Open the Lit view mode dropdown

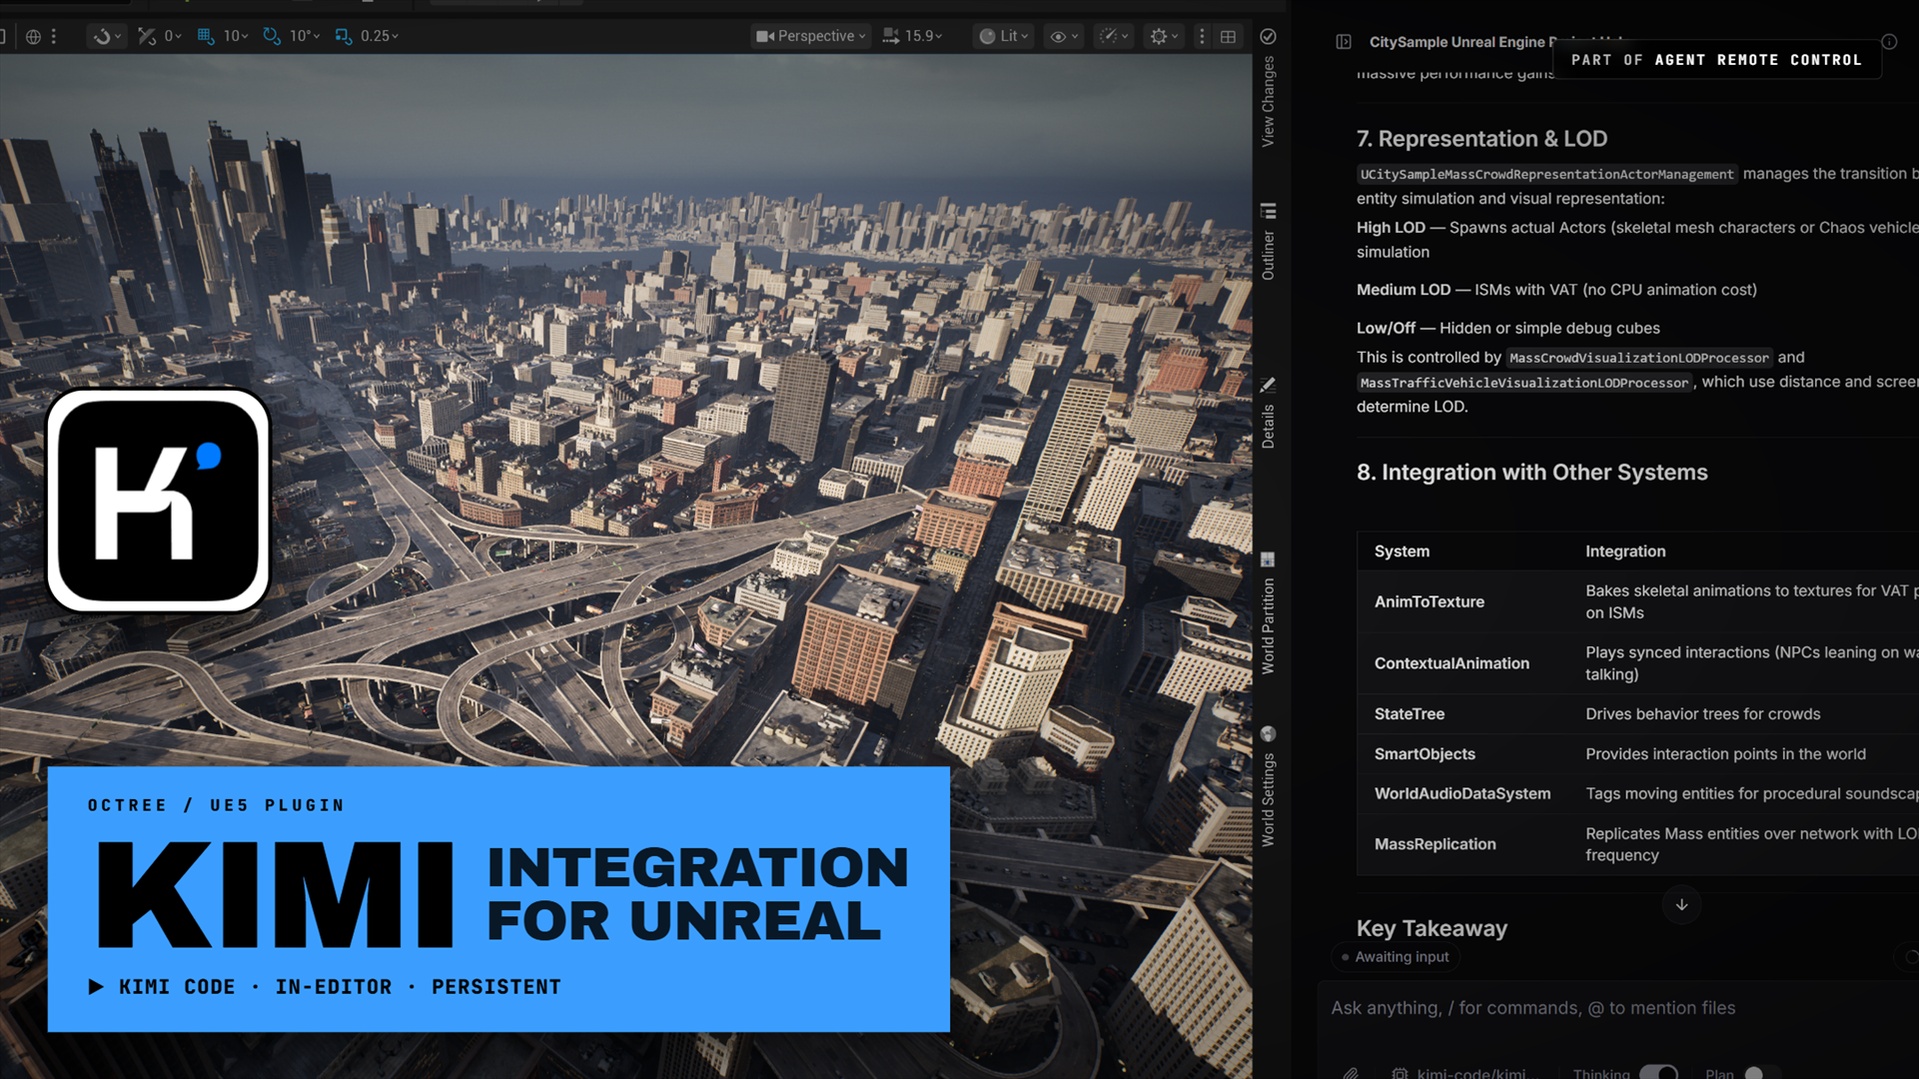(1003, 36)
